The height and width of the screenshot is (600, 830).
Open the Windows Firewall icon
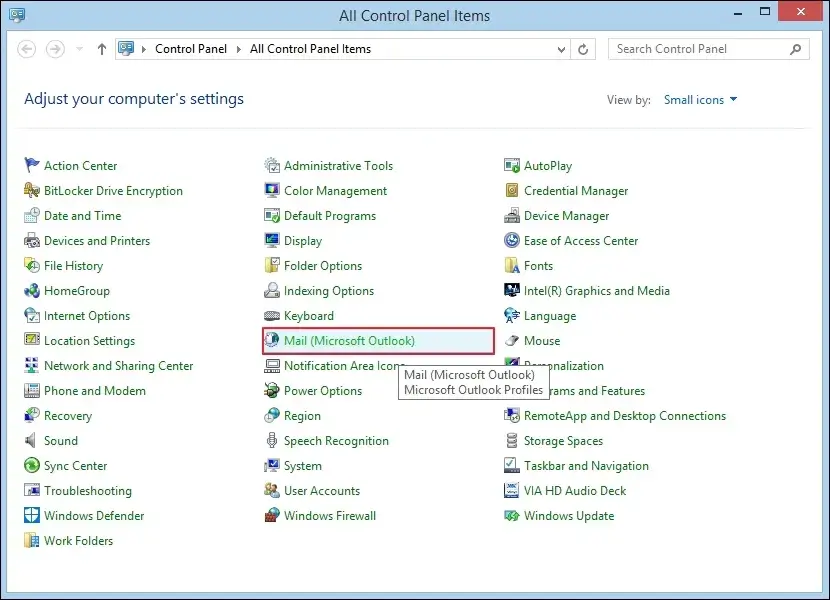[x=272, y=515]
